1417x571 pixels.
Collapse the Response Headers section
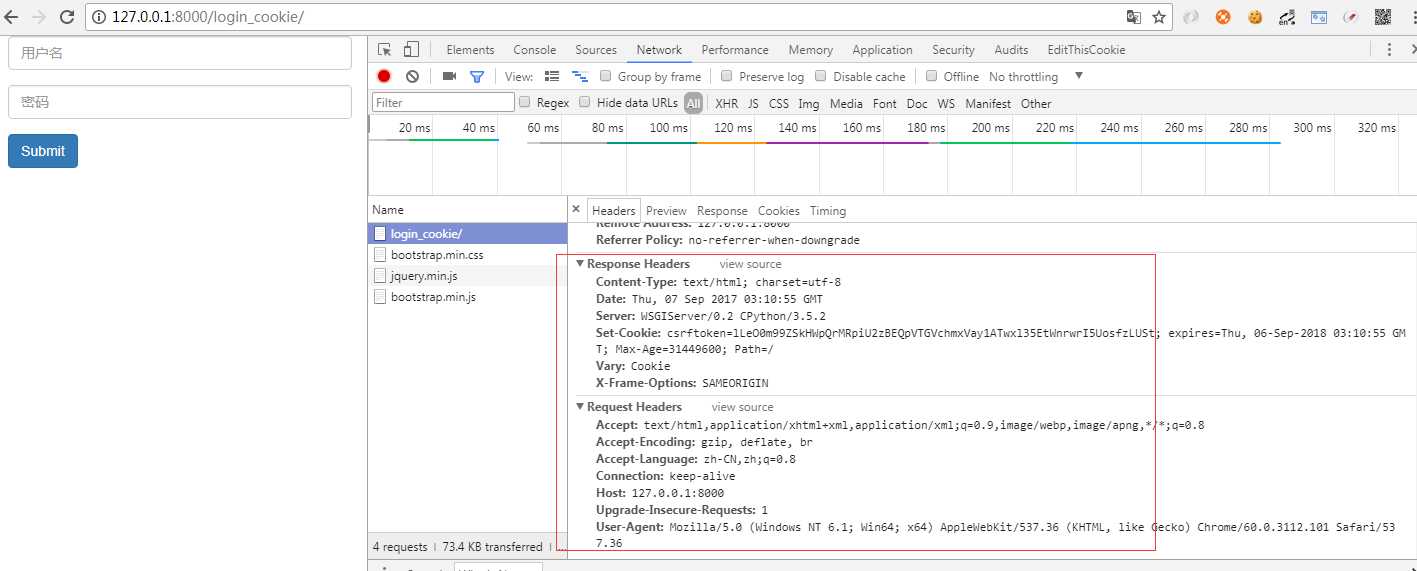point(581,264)
